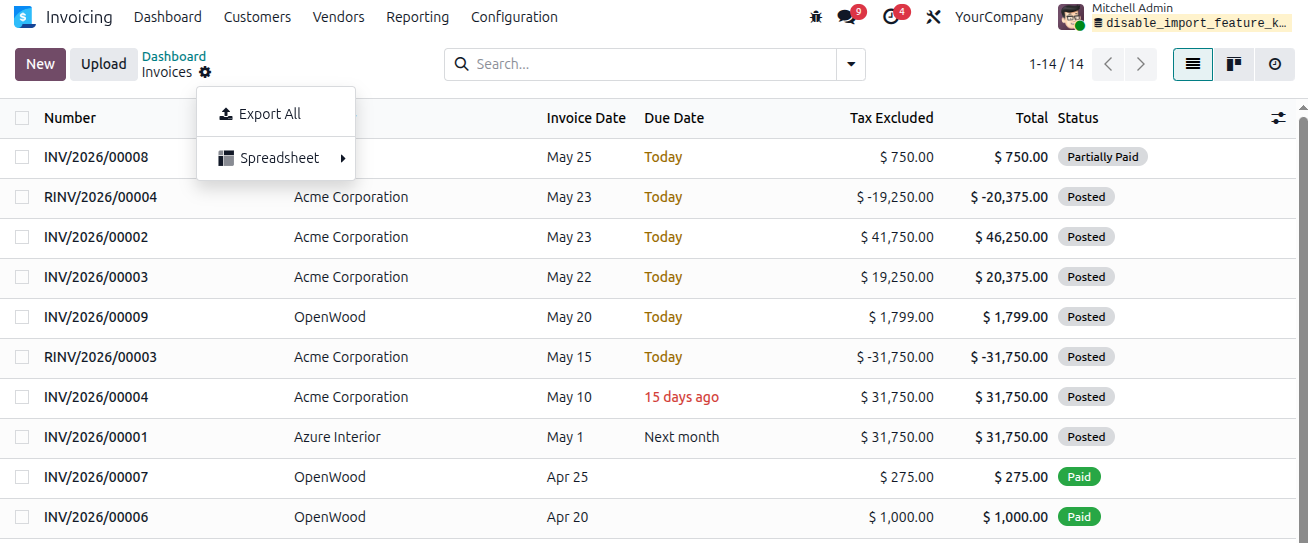Check the box beside INV/2026/00007
The image size is (1308, 543).
(22, 477)
